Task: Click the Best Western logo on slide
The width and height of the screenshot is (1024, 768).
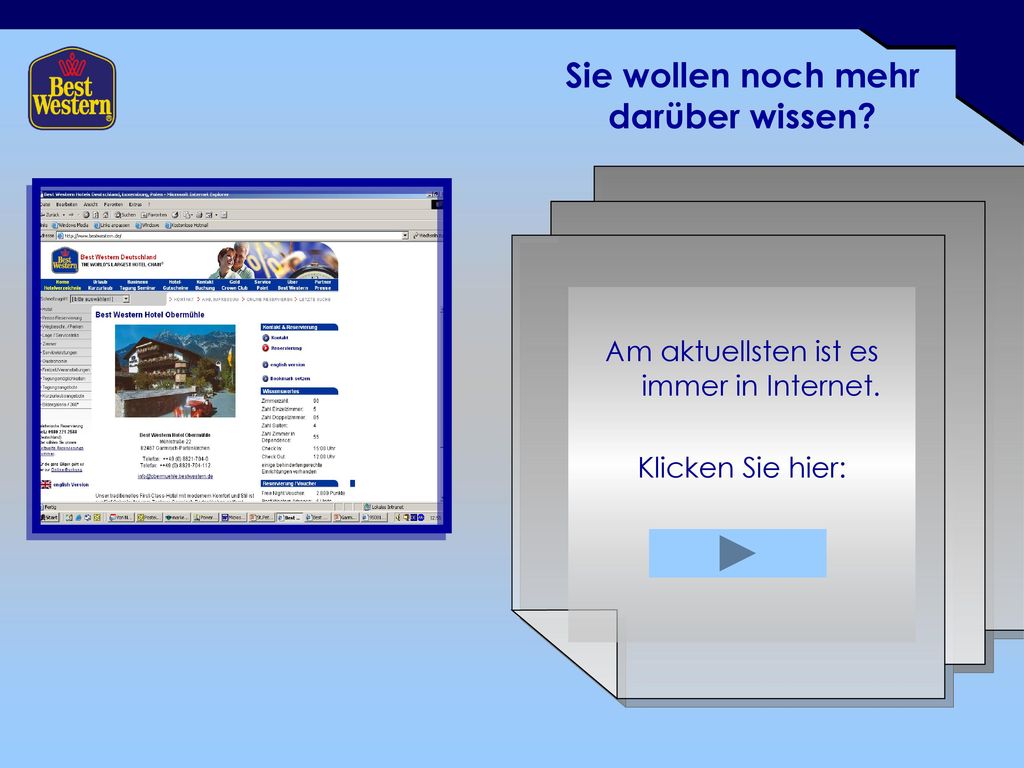Action: (72, 88)
